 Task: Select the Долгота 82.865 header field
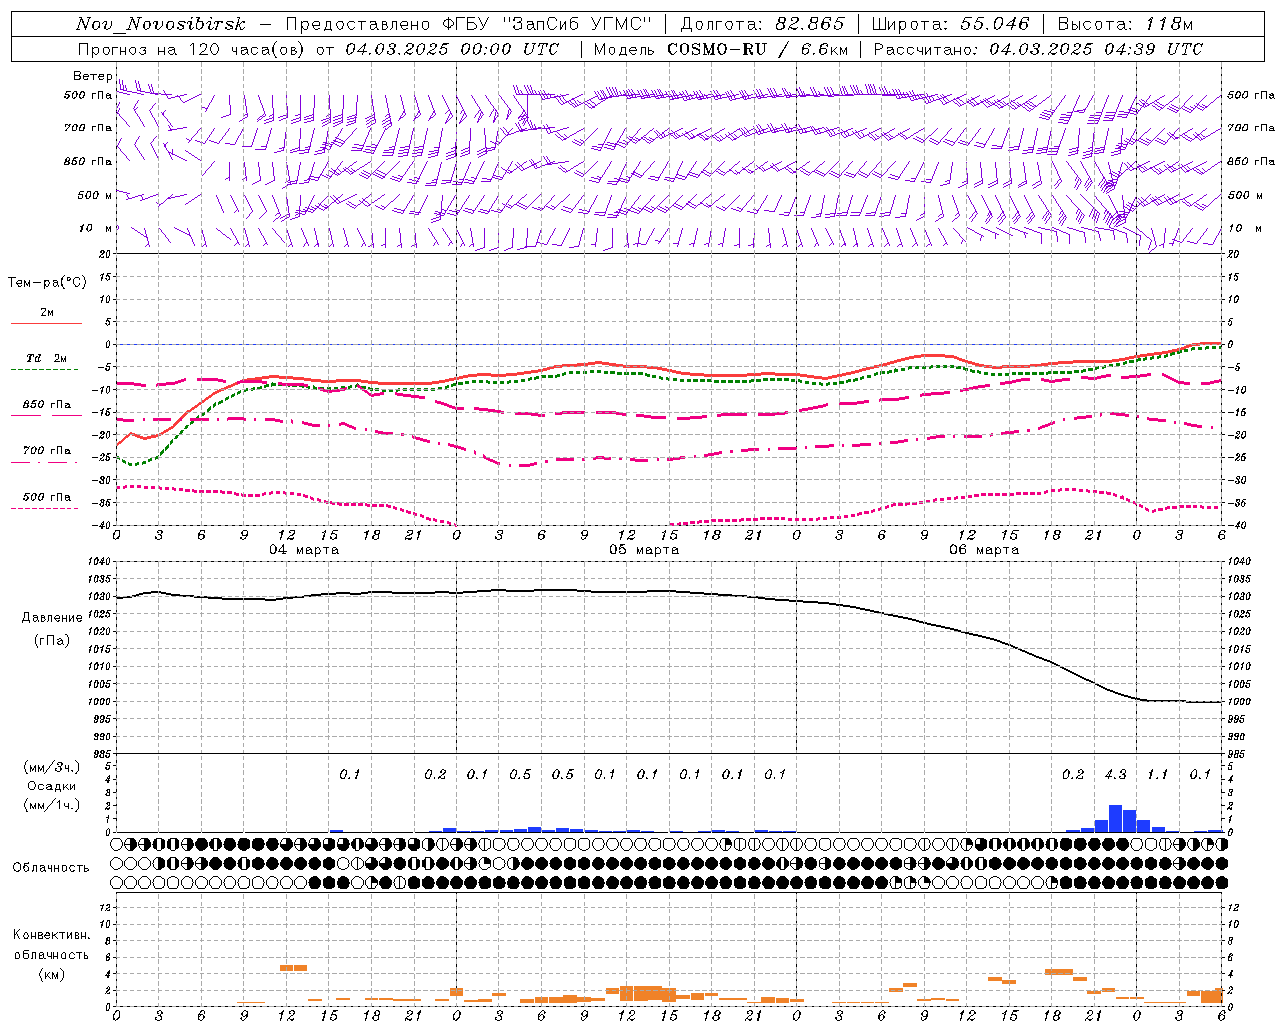click(x=762, y=24)
